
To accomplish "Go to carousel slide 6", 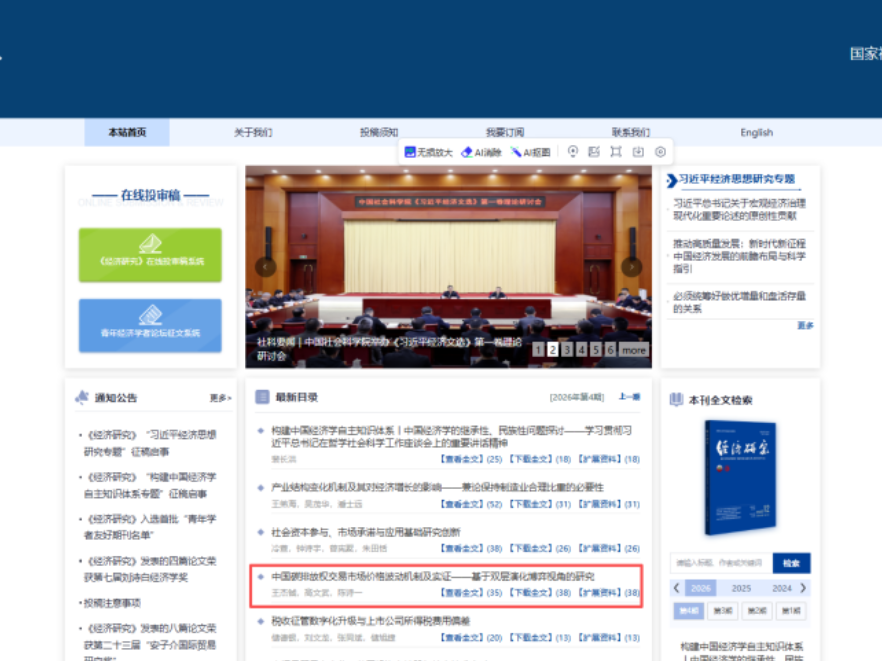I will coord(611,350).
